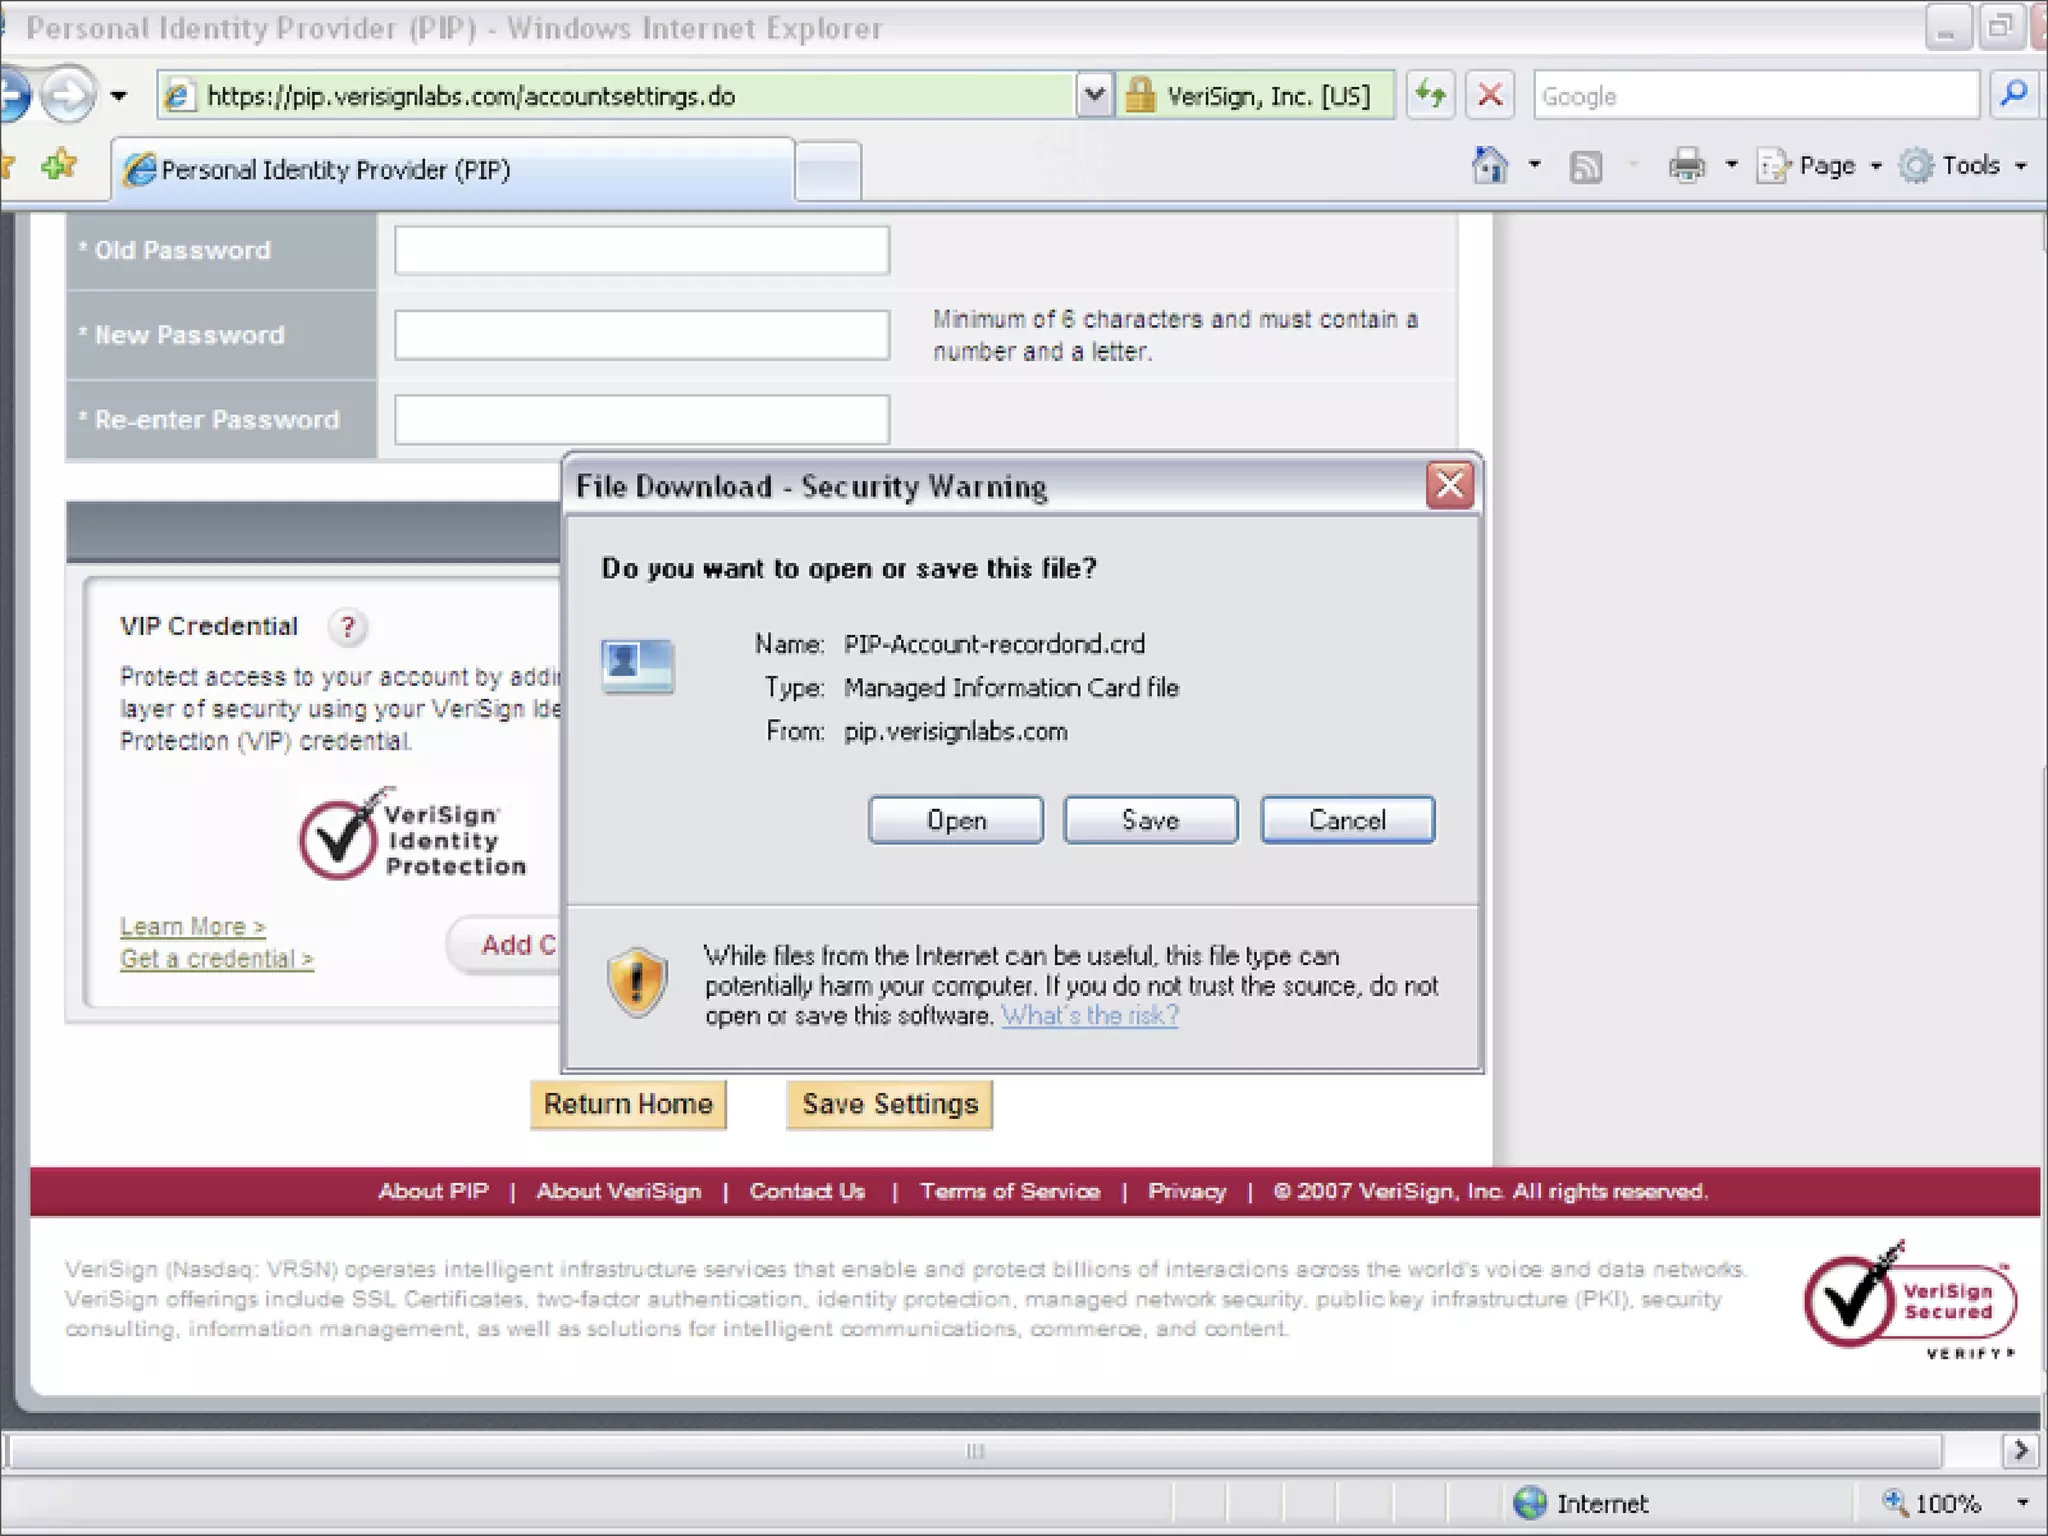Click the horizontal scrollbar right arrow
This screenshot has width=2048, height=1536.
click(x=2020, y=1450)
